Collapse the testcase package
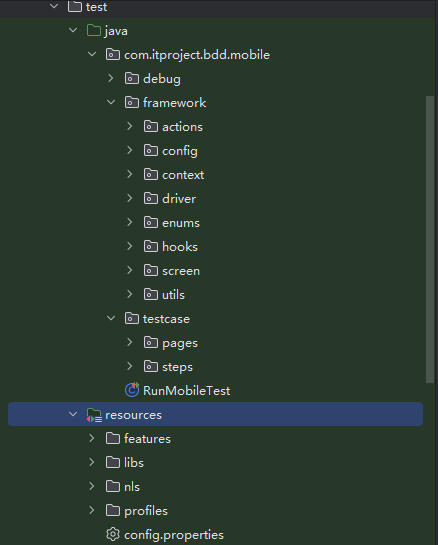The width and height of the screenshot is (438, 545). tap(111, 318)
